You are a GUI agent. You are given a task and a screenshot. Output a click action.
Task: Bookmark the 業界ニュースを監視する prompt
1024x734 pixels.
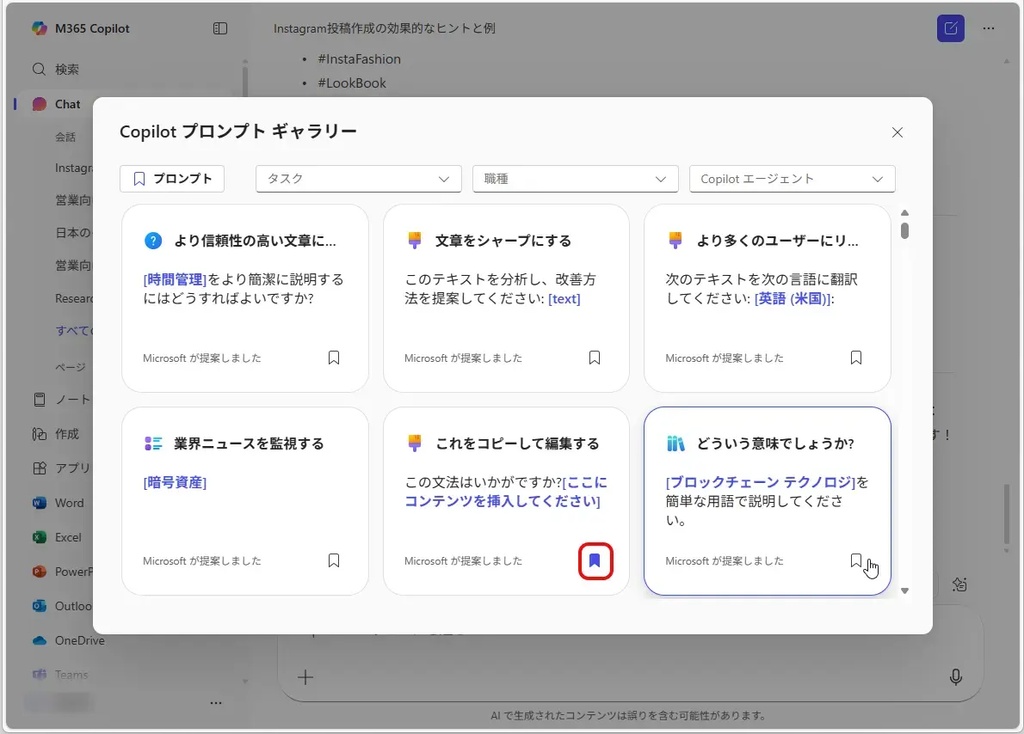[334, 561]
